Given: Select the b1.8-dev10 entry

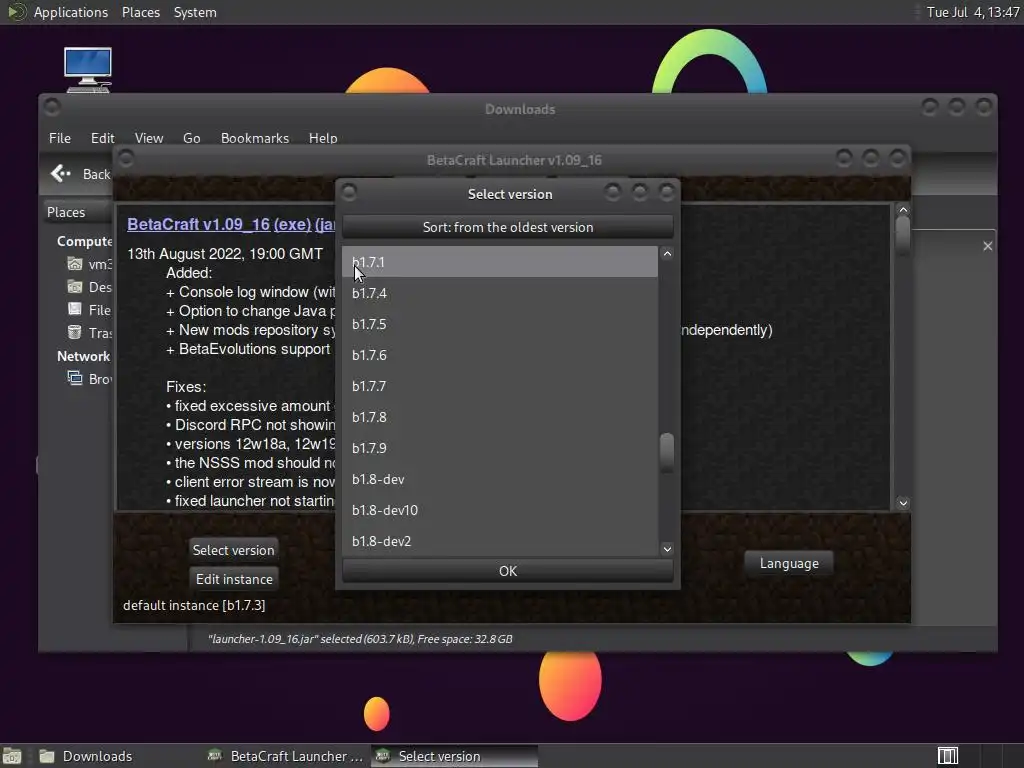Looking at the screenshot, I should tap(500, 510).
